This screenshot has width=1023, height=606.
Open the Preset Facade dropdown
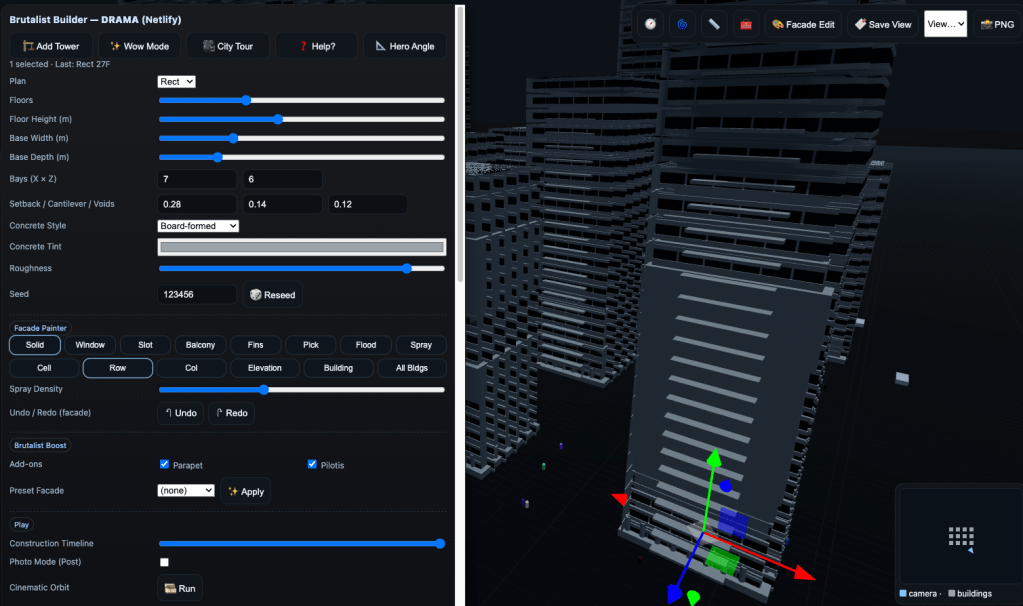tap(186, 491)
